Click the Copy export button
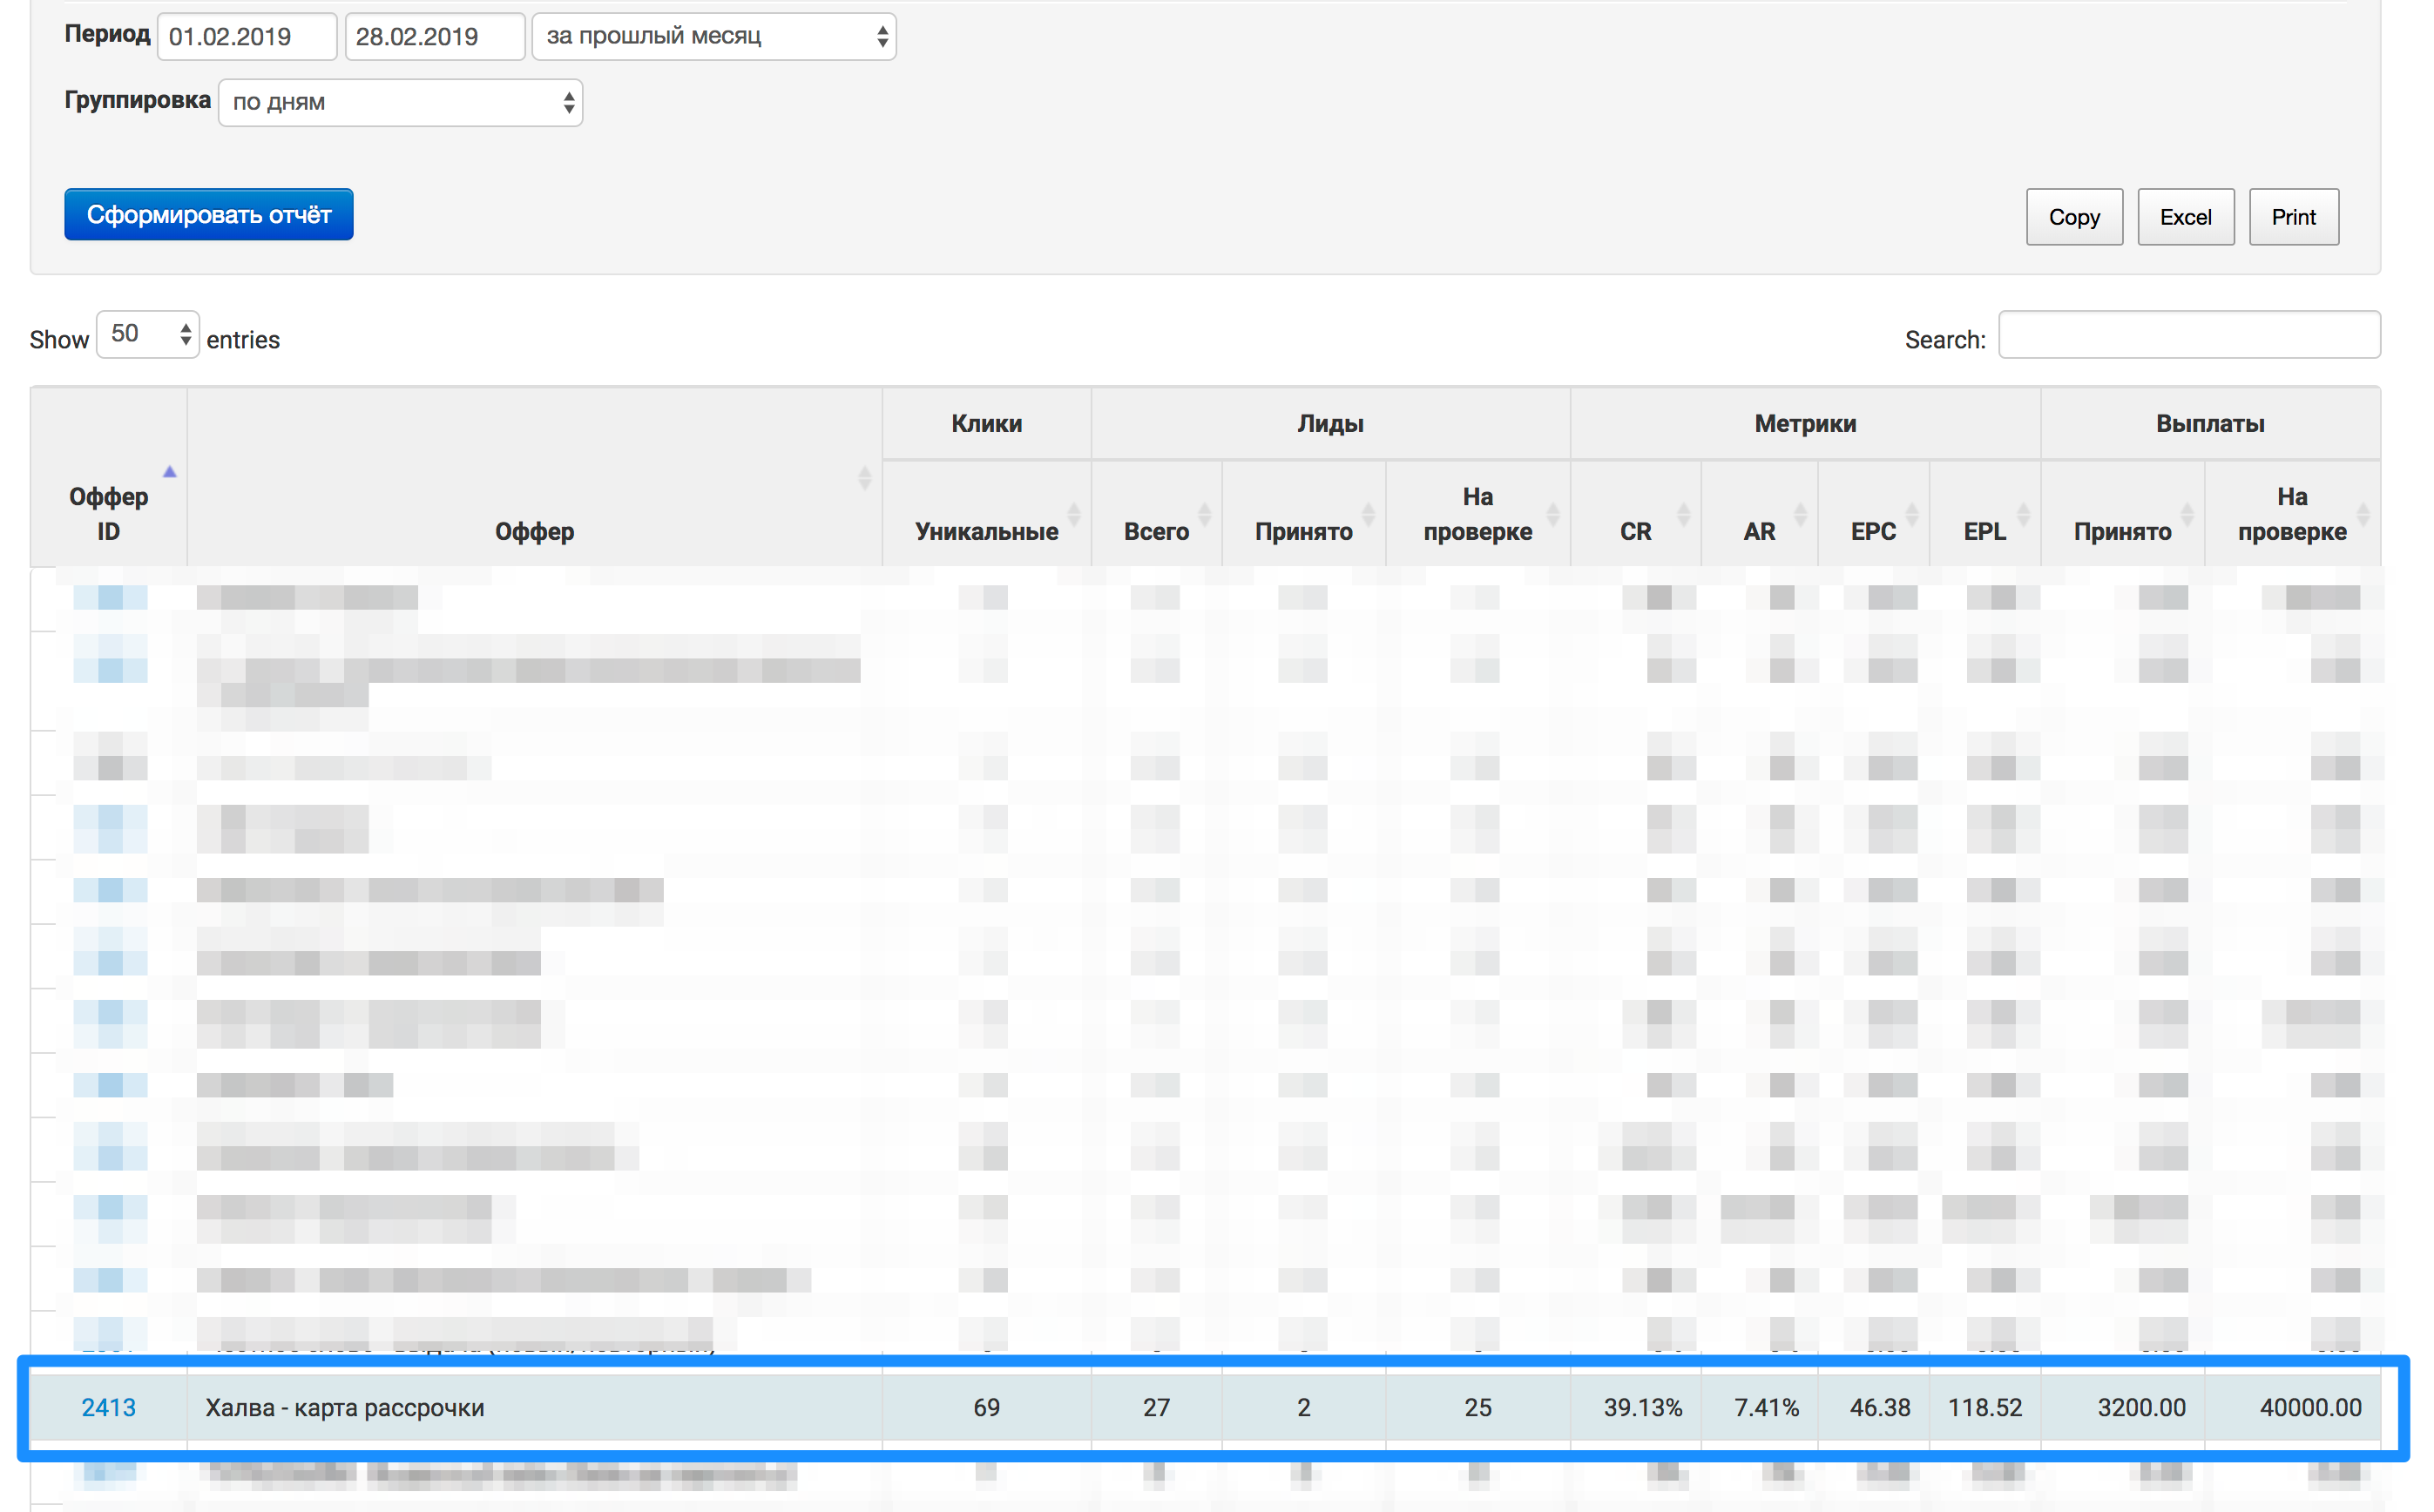The width and height of the screenshot is (2434, 1512). click(x=2073, y=217)
